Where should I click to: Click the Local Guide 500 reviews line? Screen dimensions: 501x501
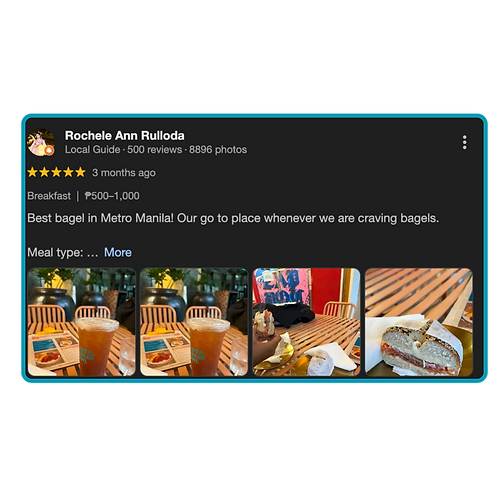tap(156, 150)
